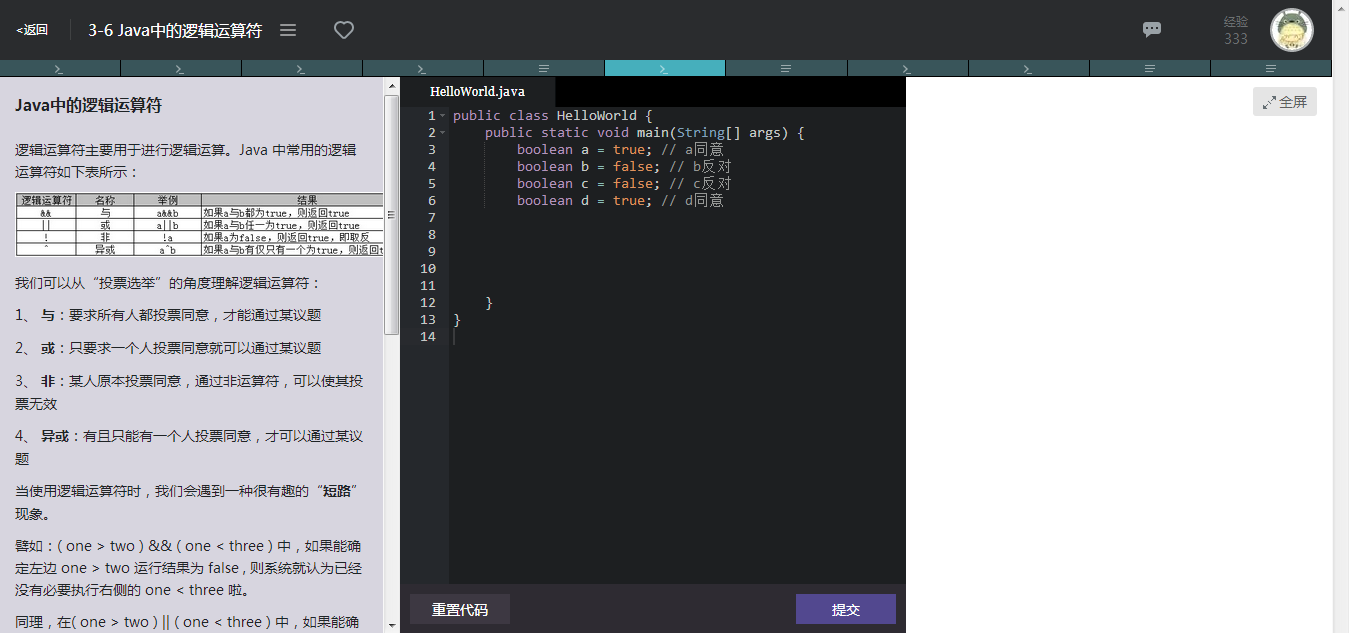
Task: Click code line 'boolean d = true;'
Action: click(620, 201)
